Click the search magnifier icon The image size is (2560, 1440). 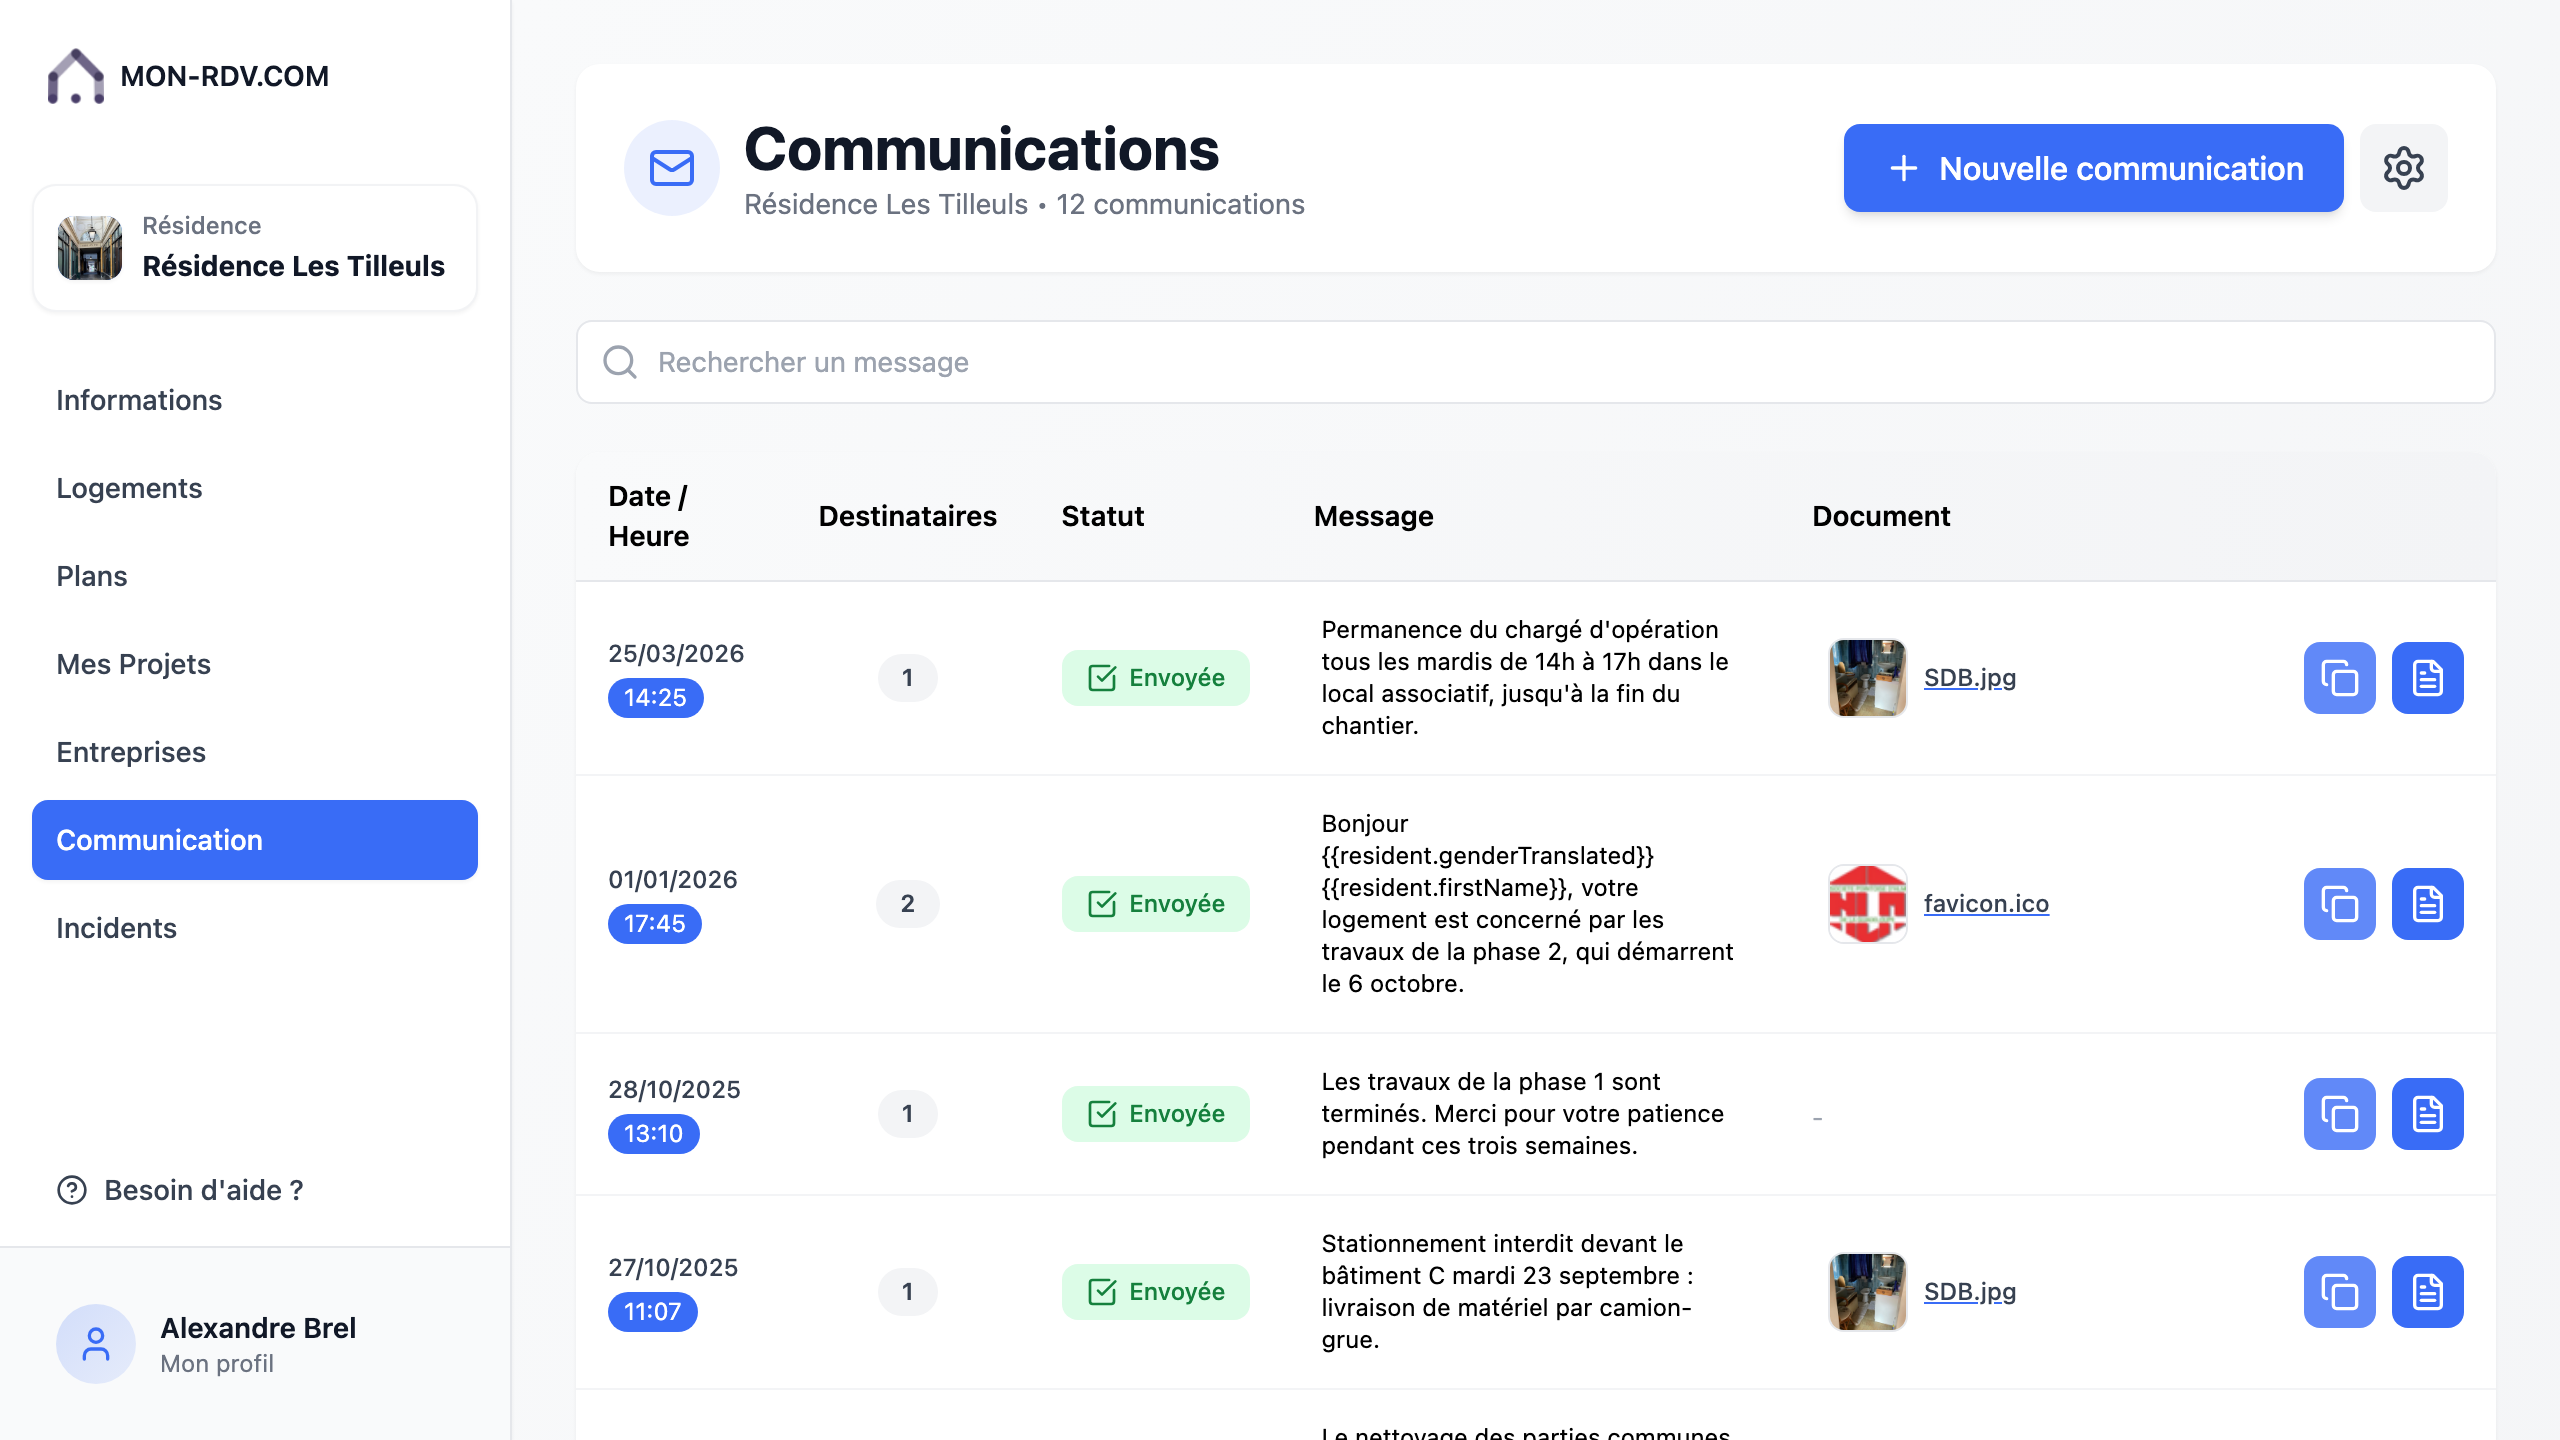pos(620,362)
